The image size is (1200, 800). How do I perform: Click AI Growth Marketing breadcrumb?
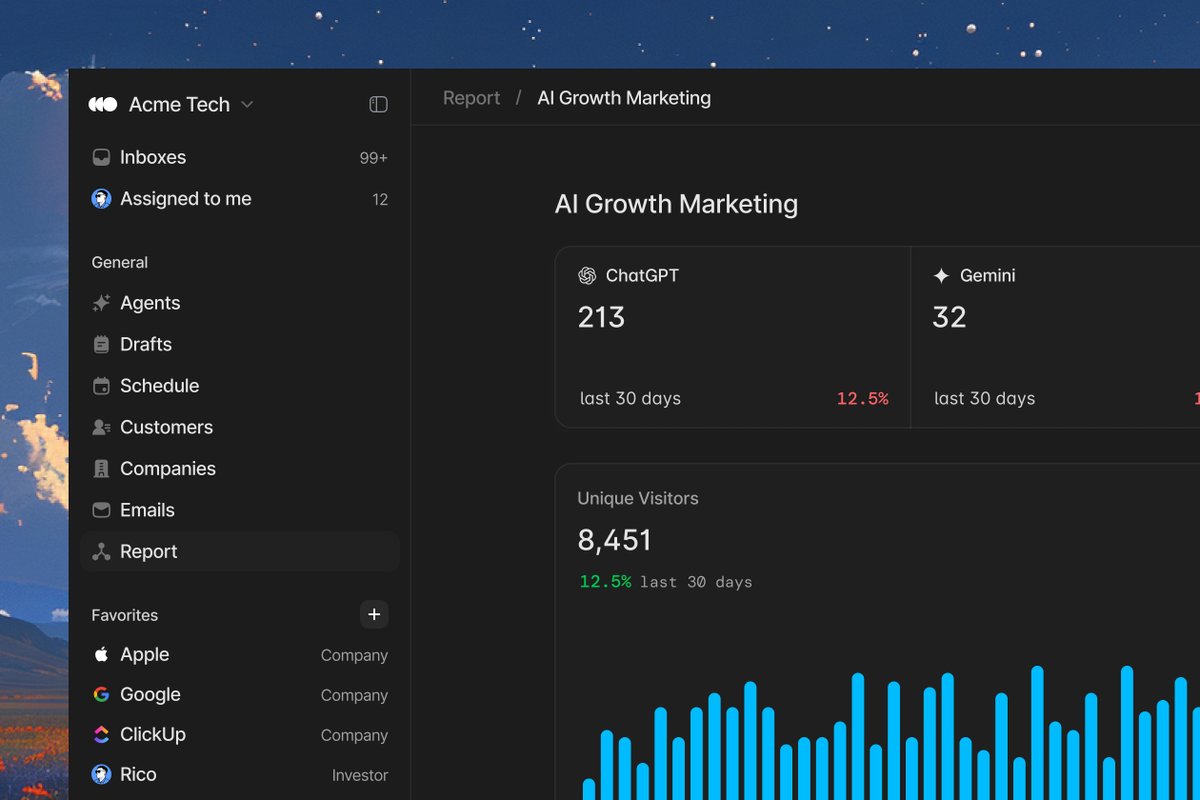pos(624,98)
